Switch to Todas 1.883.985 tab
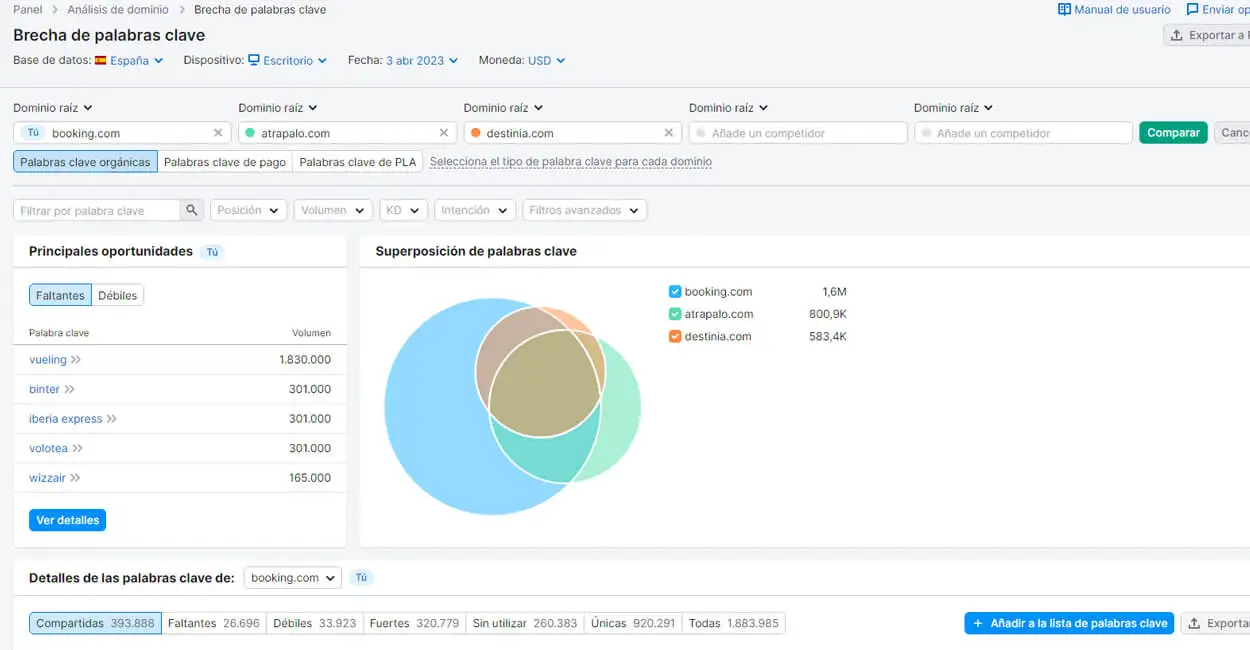 [734, 623]
